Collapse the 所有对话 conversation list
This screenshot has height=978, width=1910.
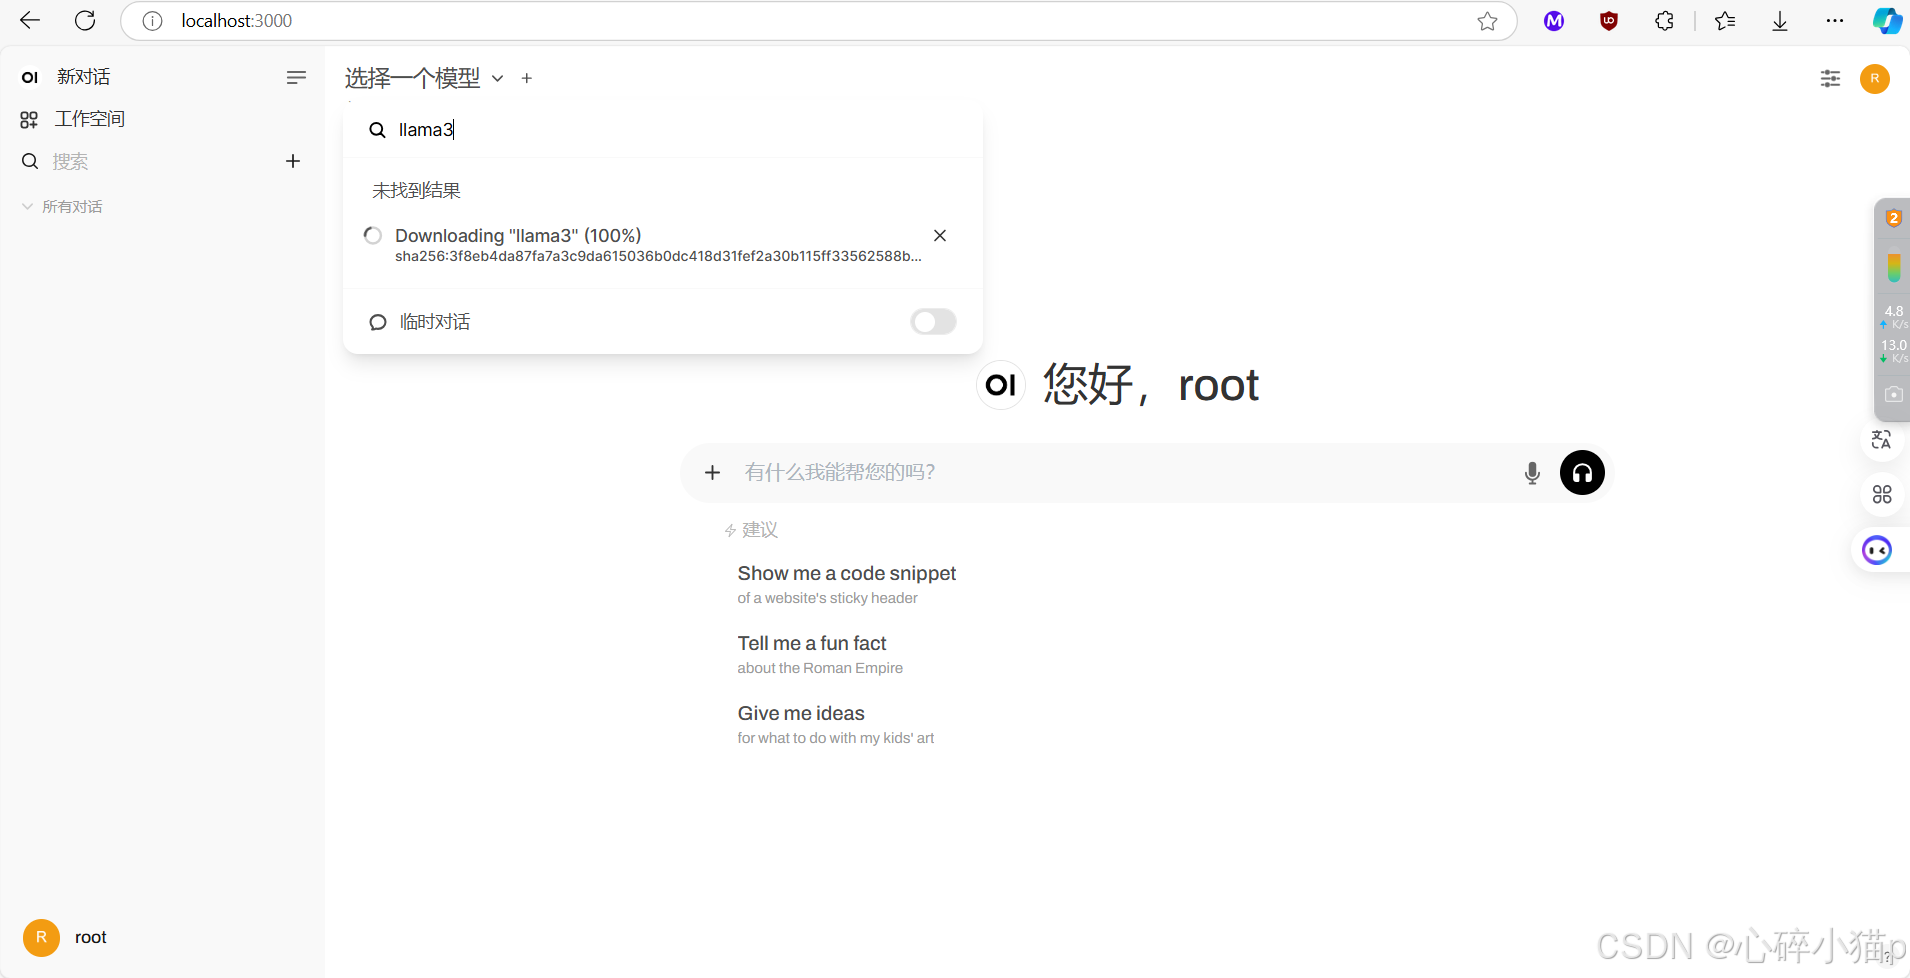(25, 206)
